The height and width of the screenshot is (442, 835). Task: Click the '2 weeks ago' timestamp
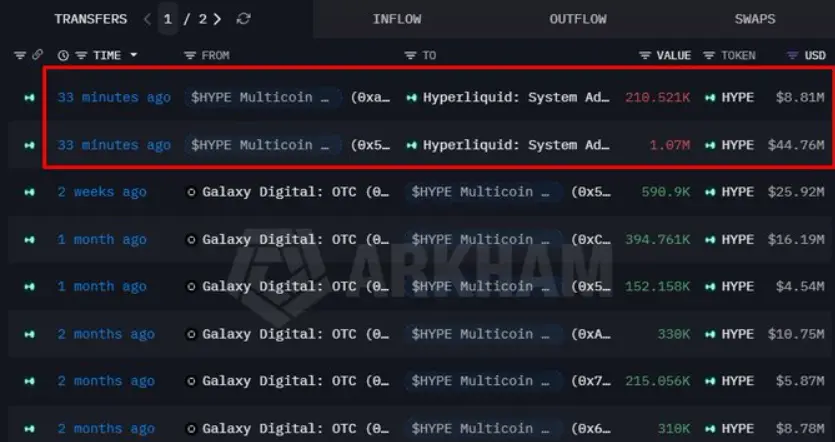102,192
